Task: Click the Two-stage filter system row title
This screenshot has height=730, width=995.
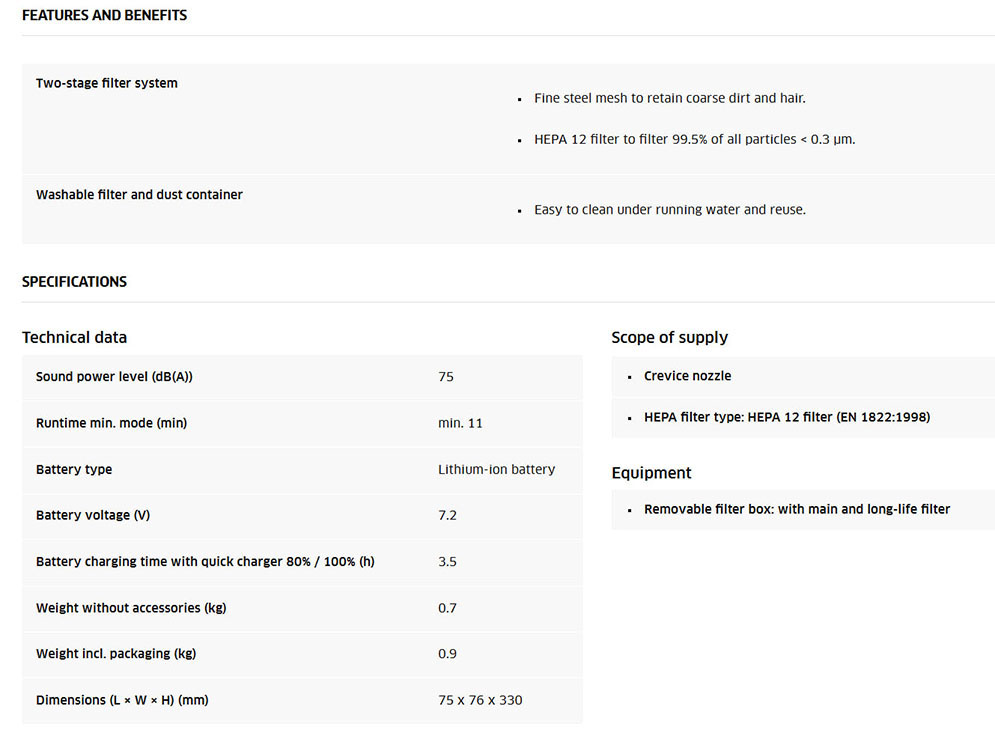Action: [x=107, y=83]
